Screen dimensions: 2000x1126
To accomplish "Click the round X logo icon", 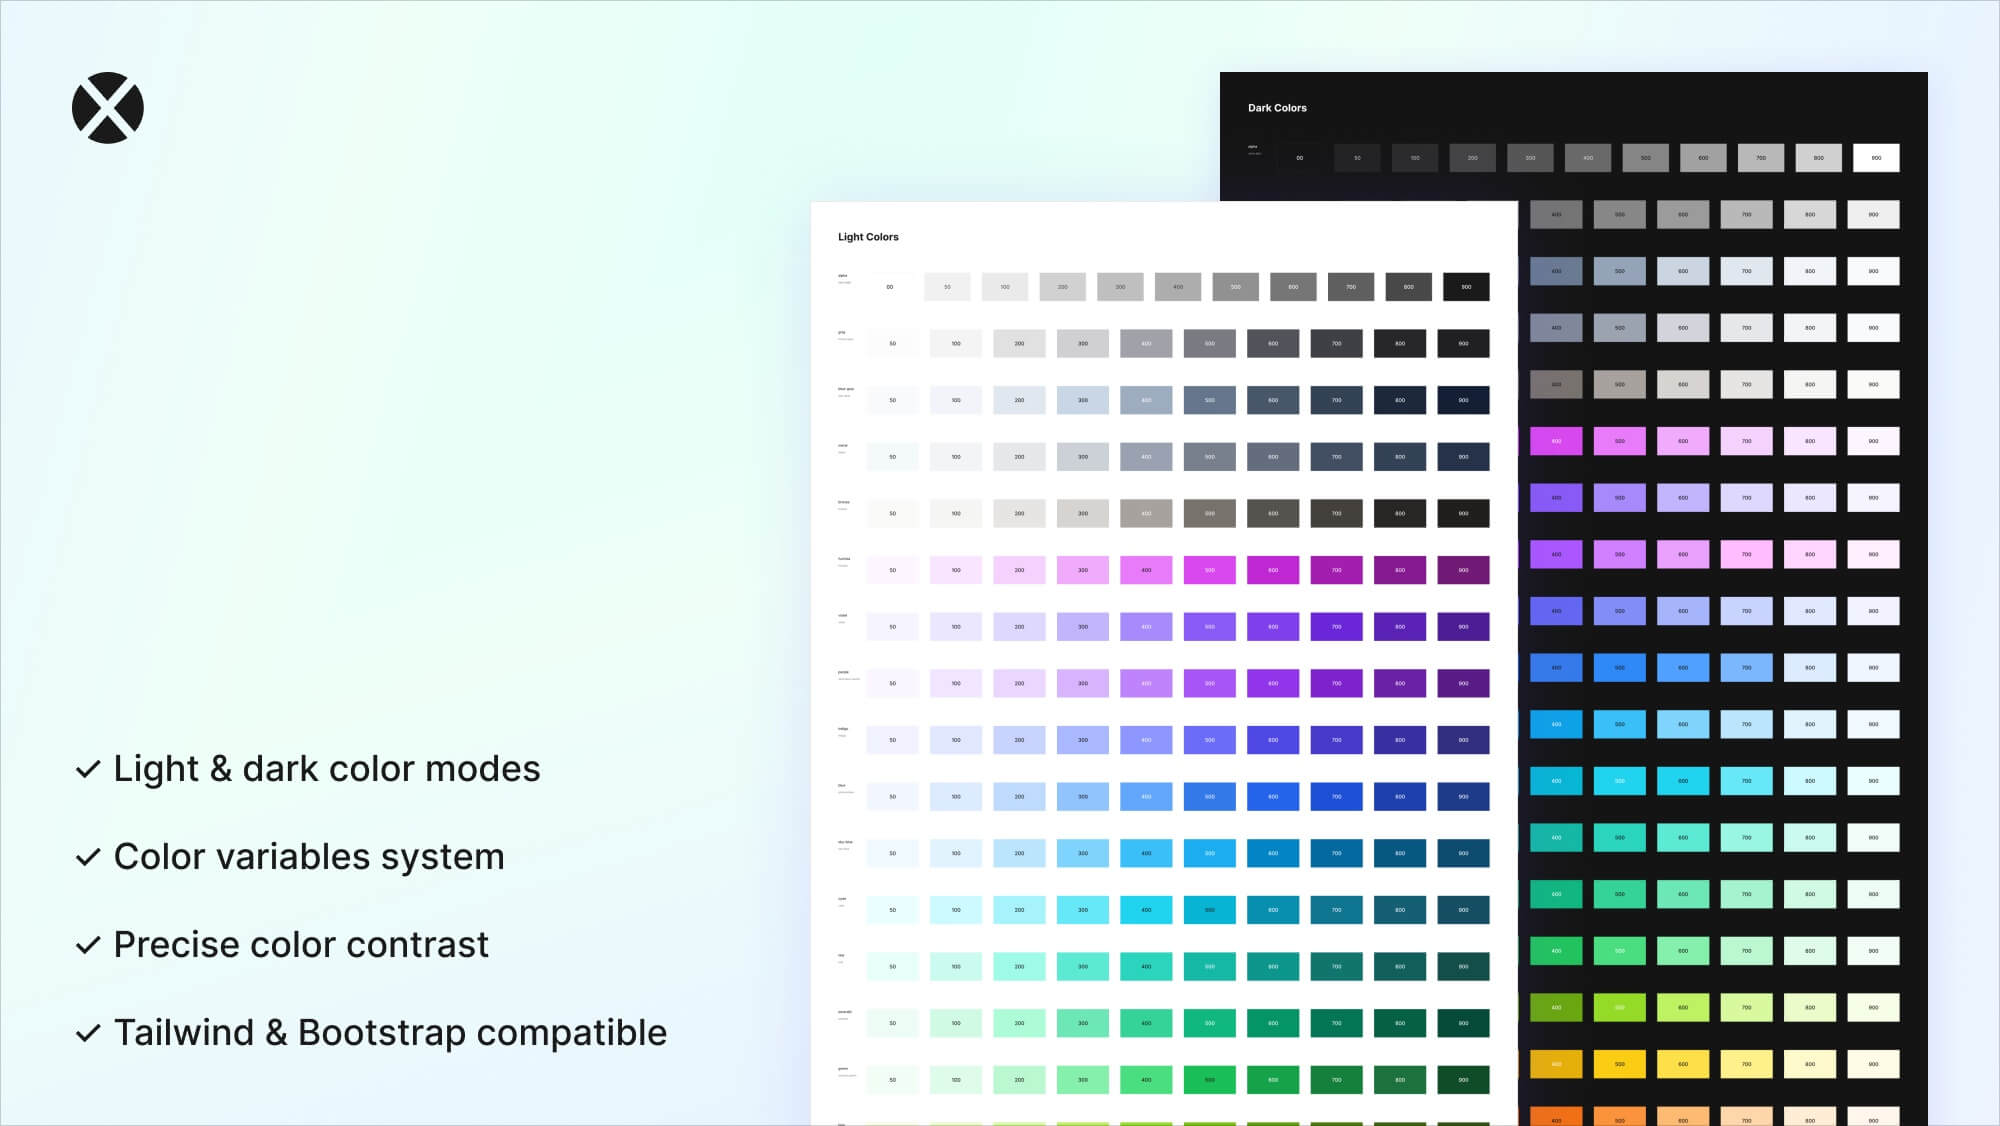I will point(108,108).
